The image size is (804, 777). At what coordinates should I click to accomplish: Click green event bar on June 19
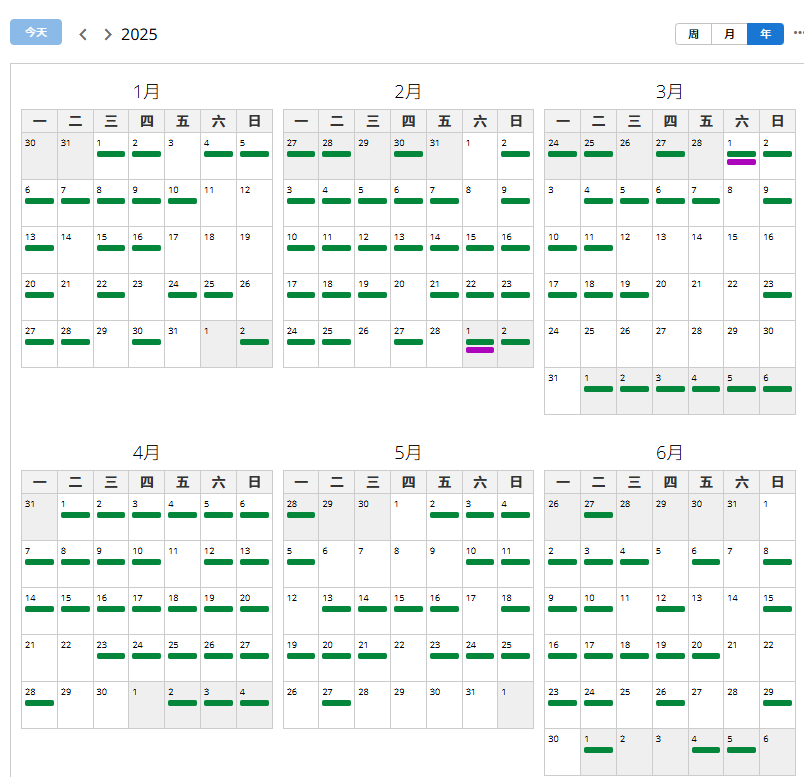pos(670,656)
